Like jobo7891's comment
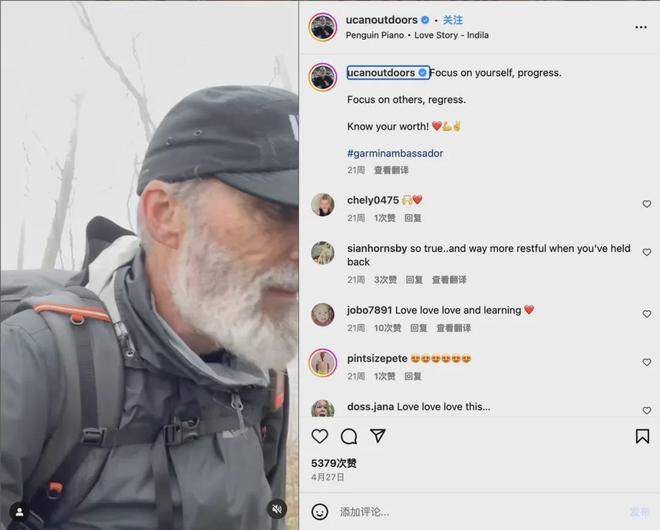Screen dimensions: 660x530 click(647, 314)
